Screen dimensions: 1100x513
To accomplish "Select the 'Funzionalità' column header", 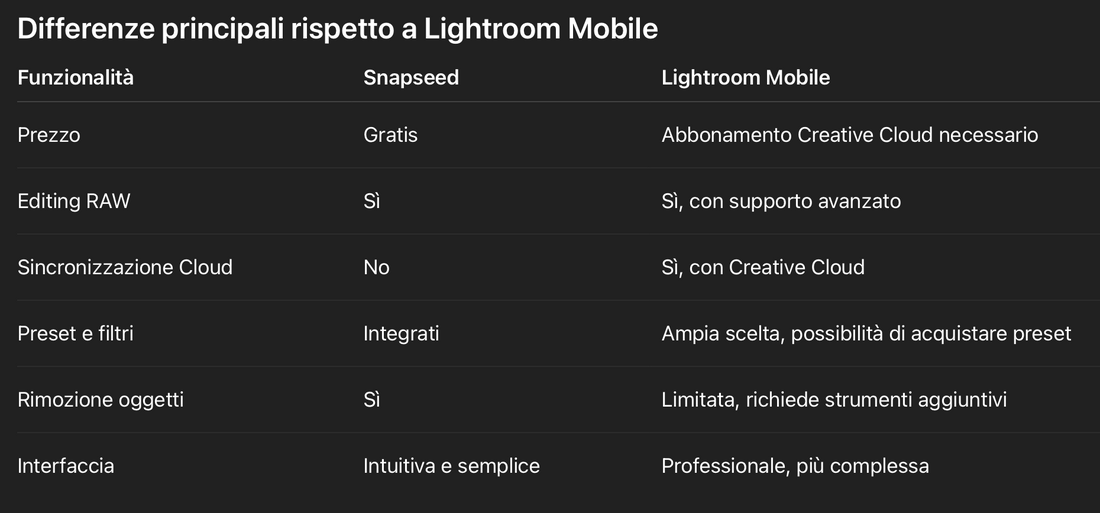I will (x=76, y=78).
